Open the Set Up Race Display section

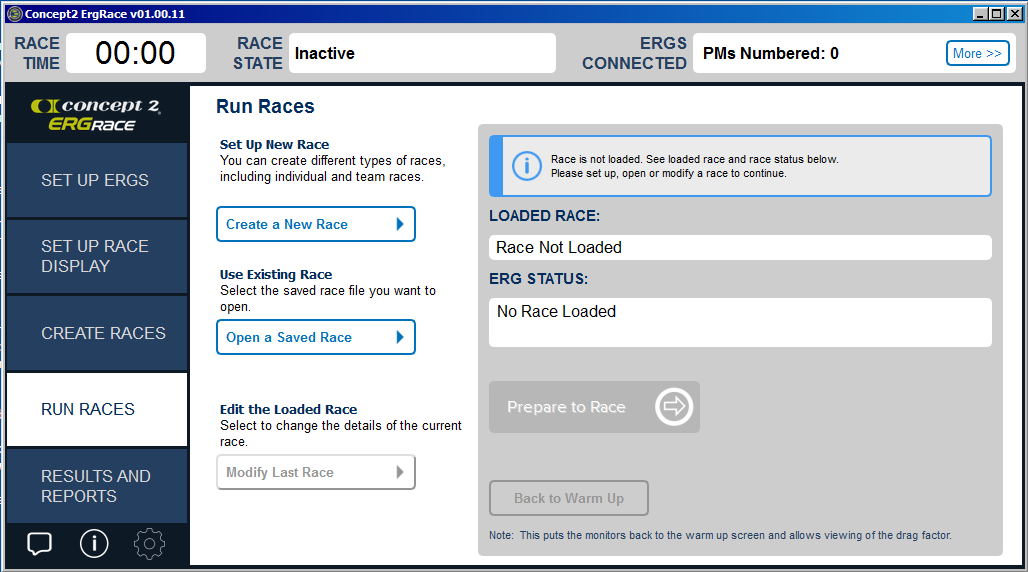point(96,256)
